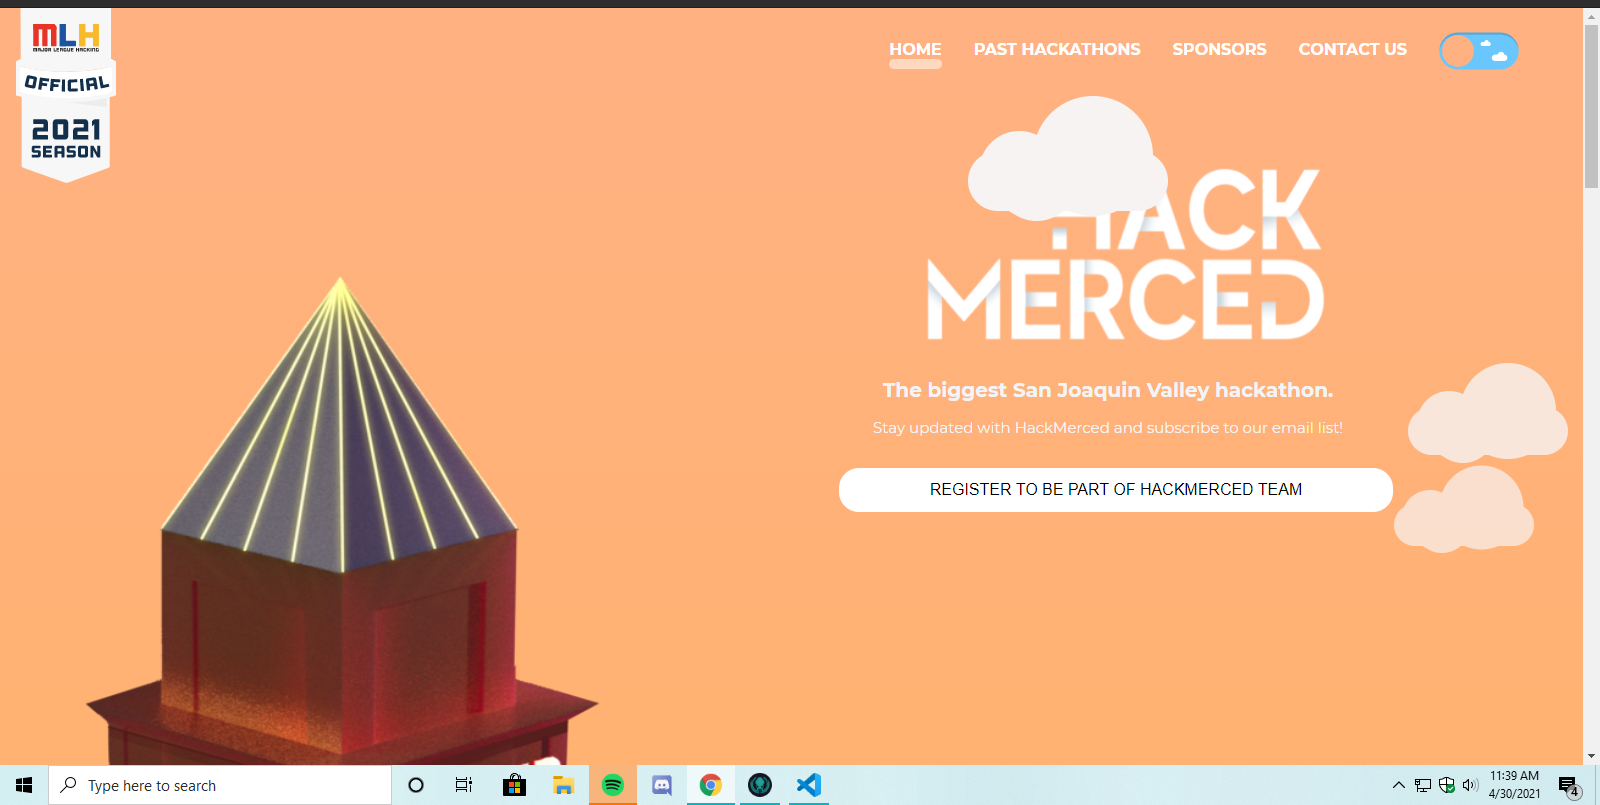The height and width of the screenshot is (805, 1600).
Task: Open the SPONSORS navigation item
Action: pos(1219,49)
